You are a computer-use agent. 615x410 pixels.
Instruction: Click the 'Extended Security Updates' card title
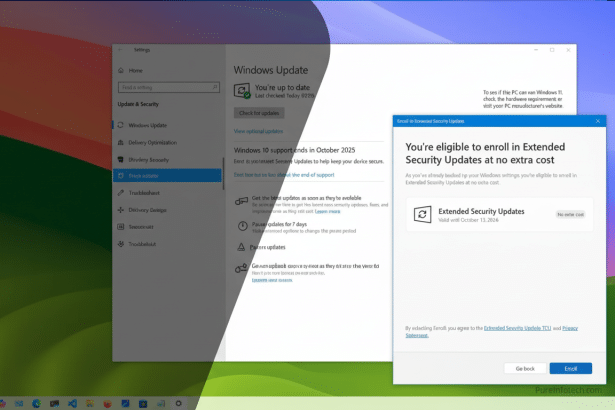[481, 211]
